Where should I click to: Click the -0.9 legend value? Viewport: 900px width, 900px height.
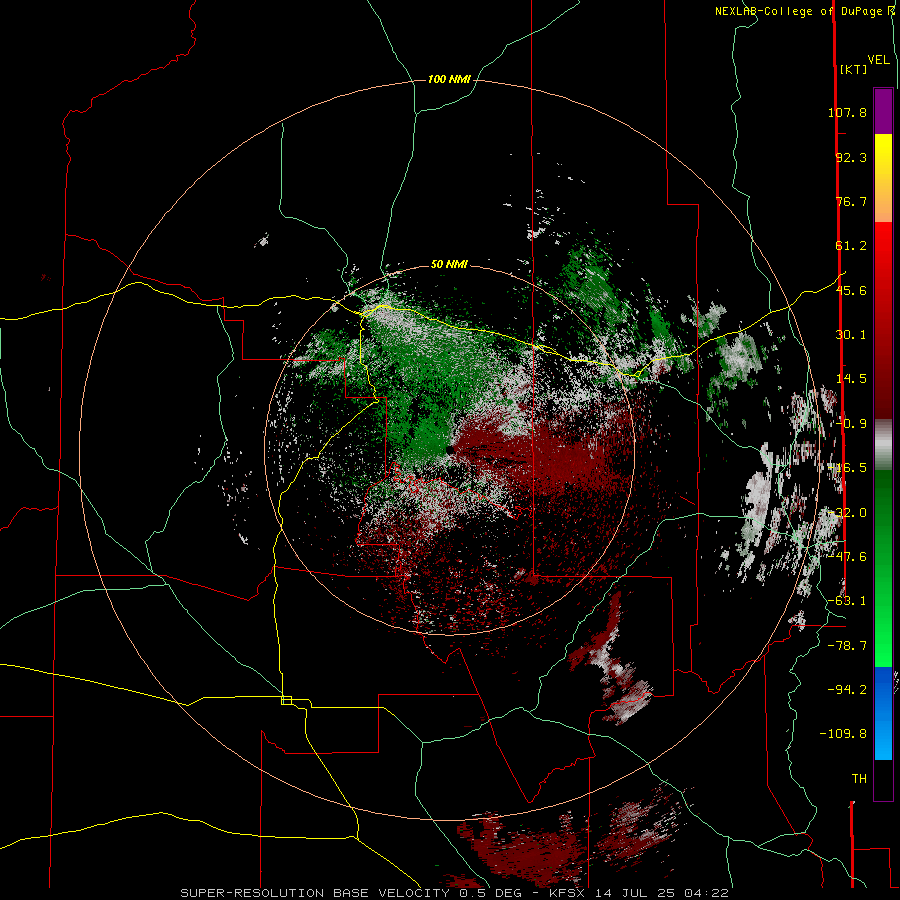pos(851,424)
